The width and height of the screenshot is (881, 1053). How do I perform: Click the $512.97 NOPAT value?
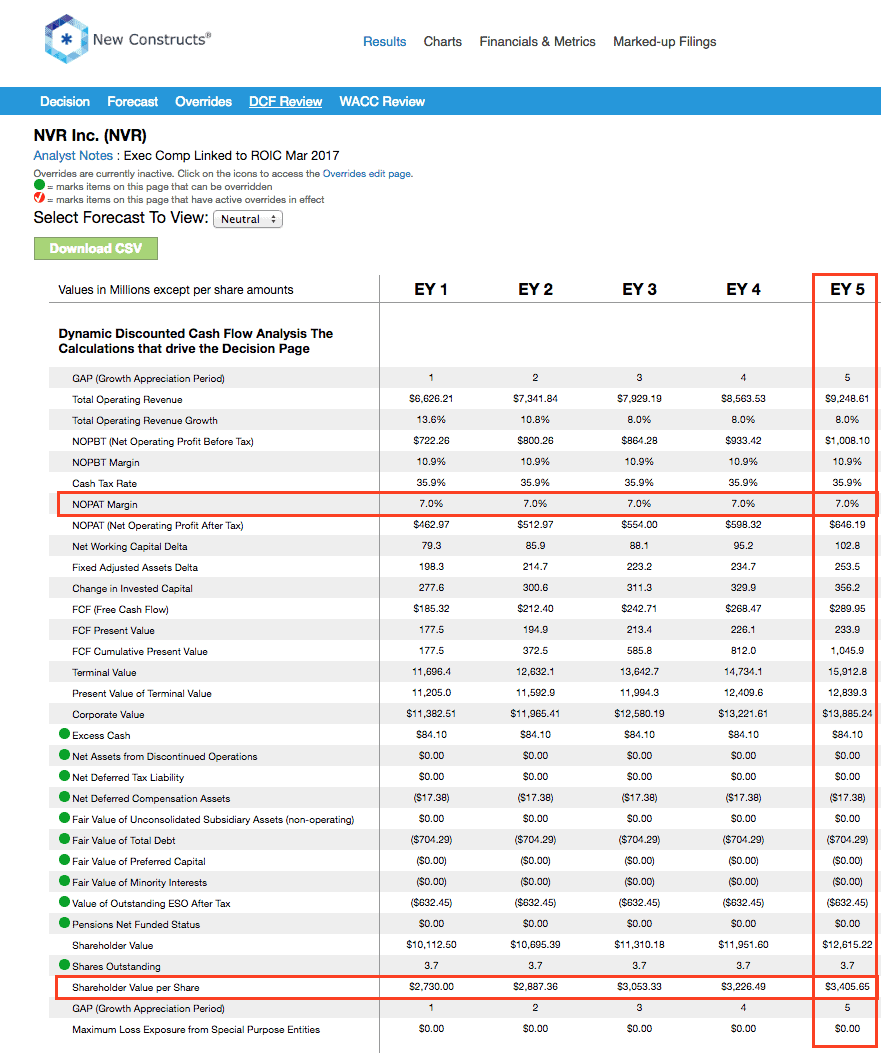click(x=535, y=524)
